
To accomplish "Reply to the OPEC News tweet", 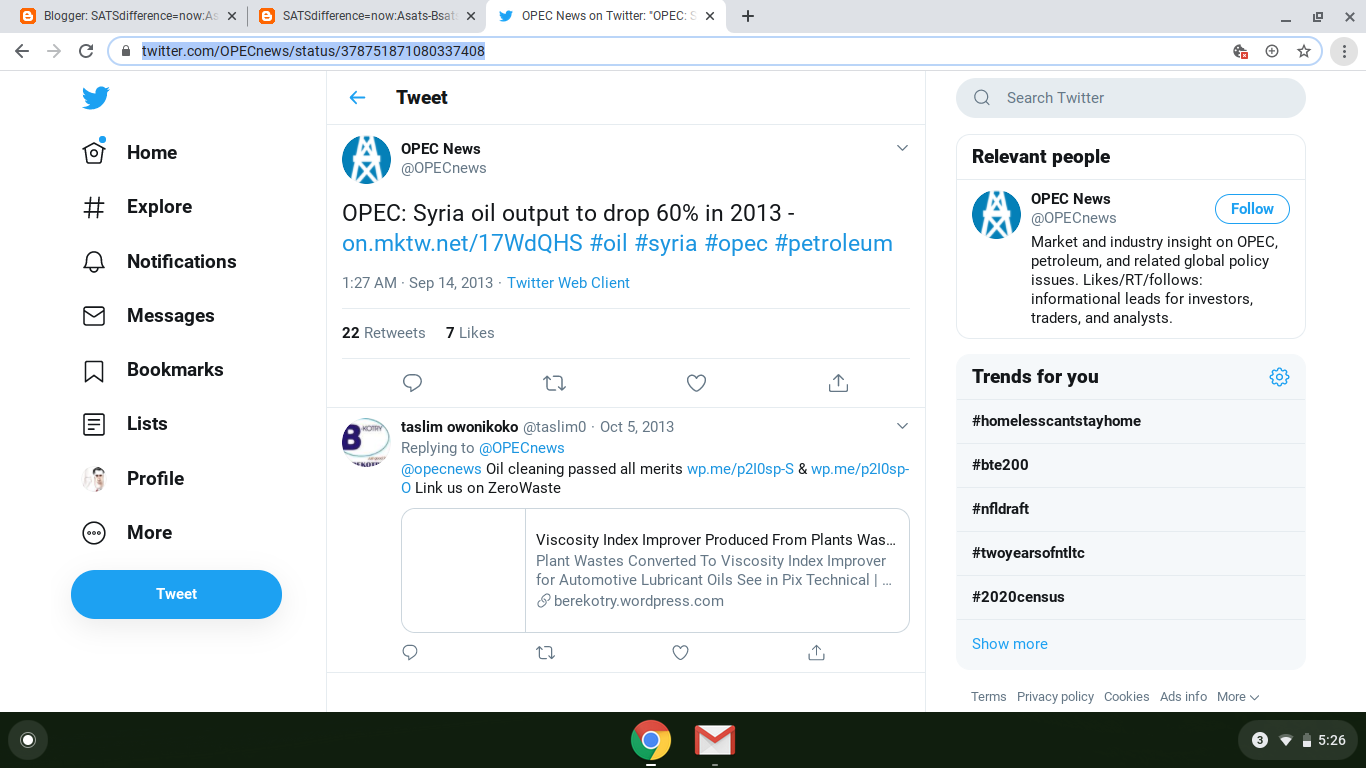I will click(x=412, y=383).
